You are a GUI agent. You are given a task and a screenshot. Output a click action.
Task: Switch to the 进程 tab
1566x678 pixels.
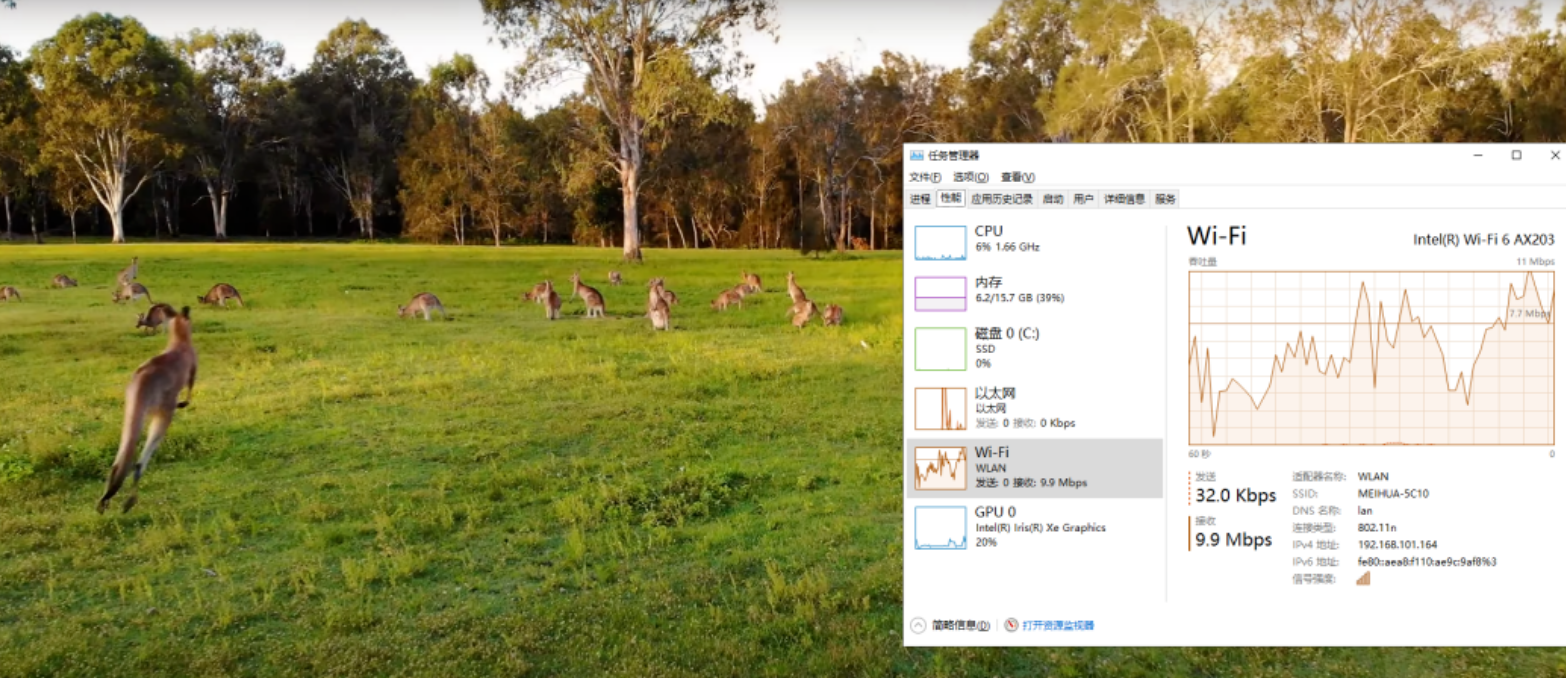coord(920,199)
